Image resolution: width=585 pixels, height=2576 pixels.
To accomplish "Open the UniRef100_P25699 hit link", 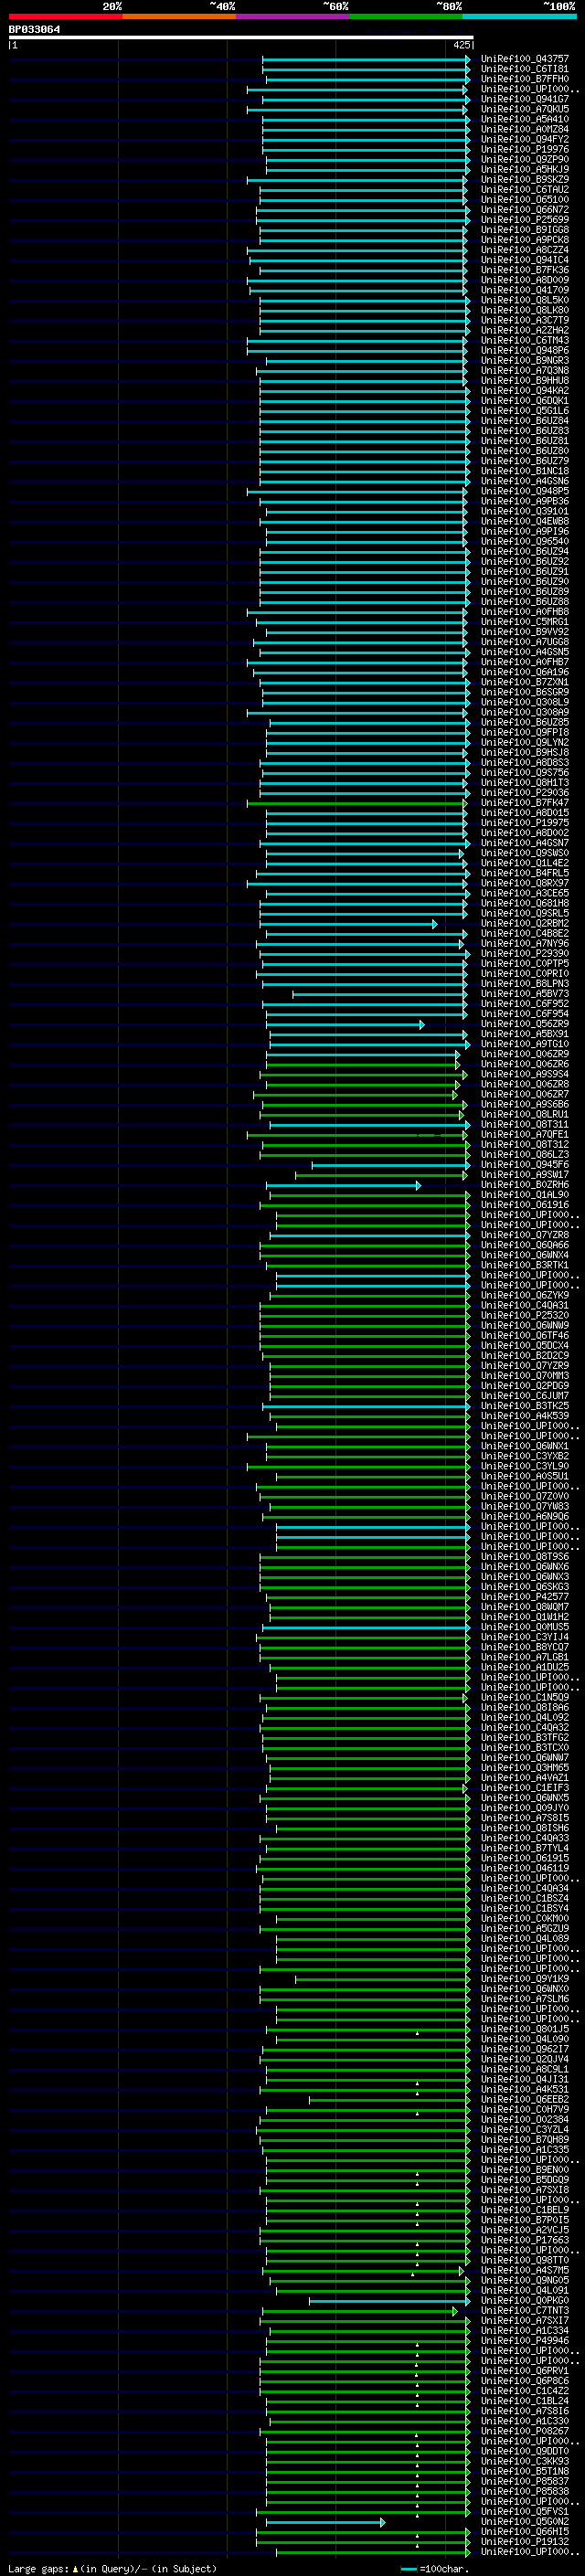I will (524, 220).
